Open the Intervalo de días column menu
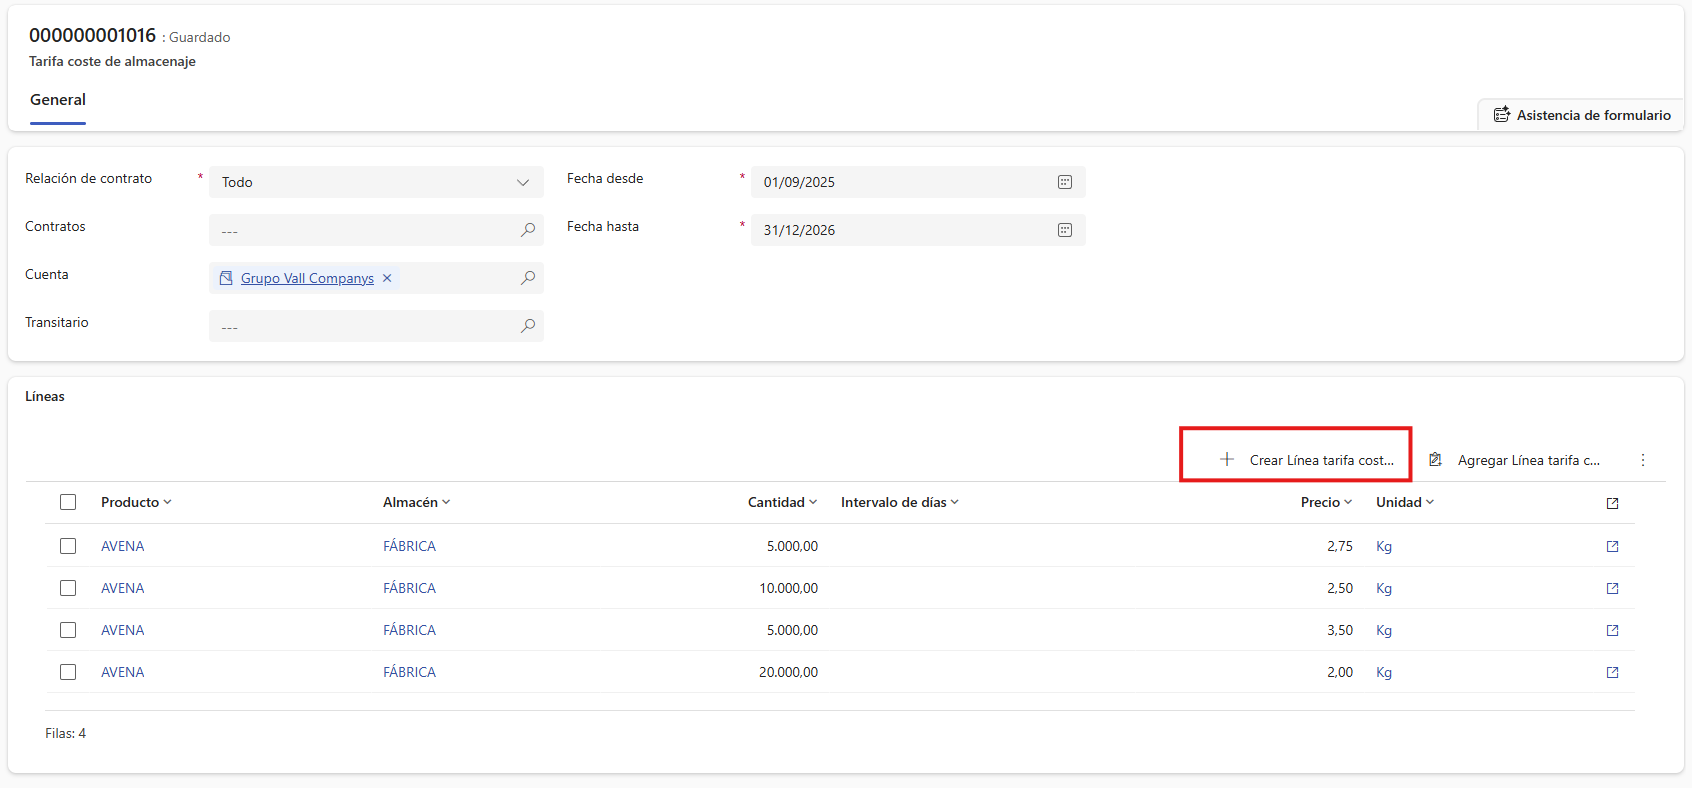The width and height of the screenshot is (1692, 788). [899, 502]
